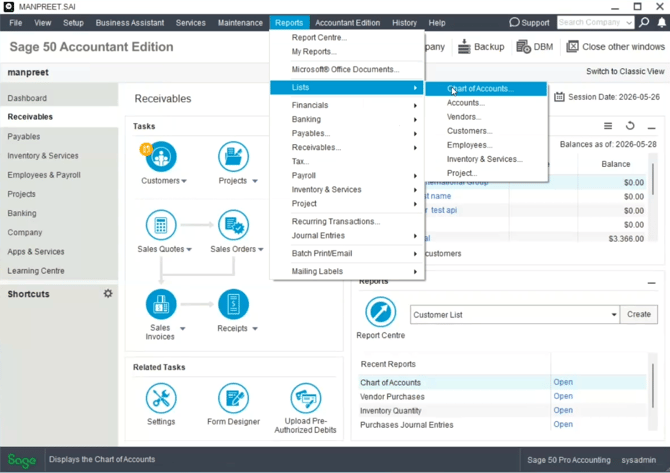Open the File menu
This screenshot has height=473, width=670.
15,23
